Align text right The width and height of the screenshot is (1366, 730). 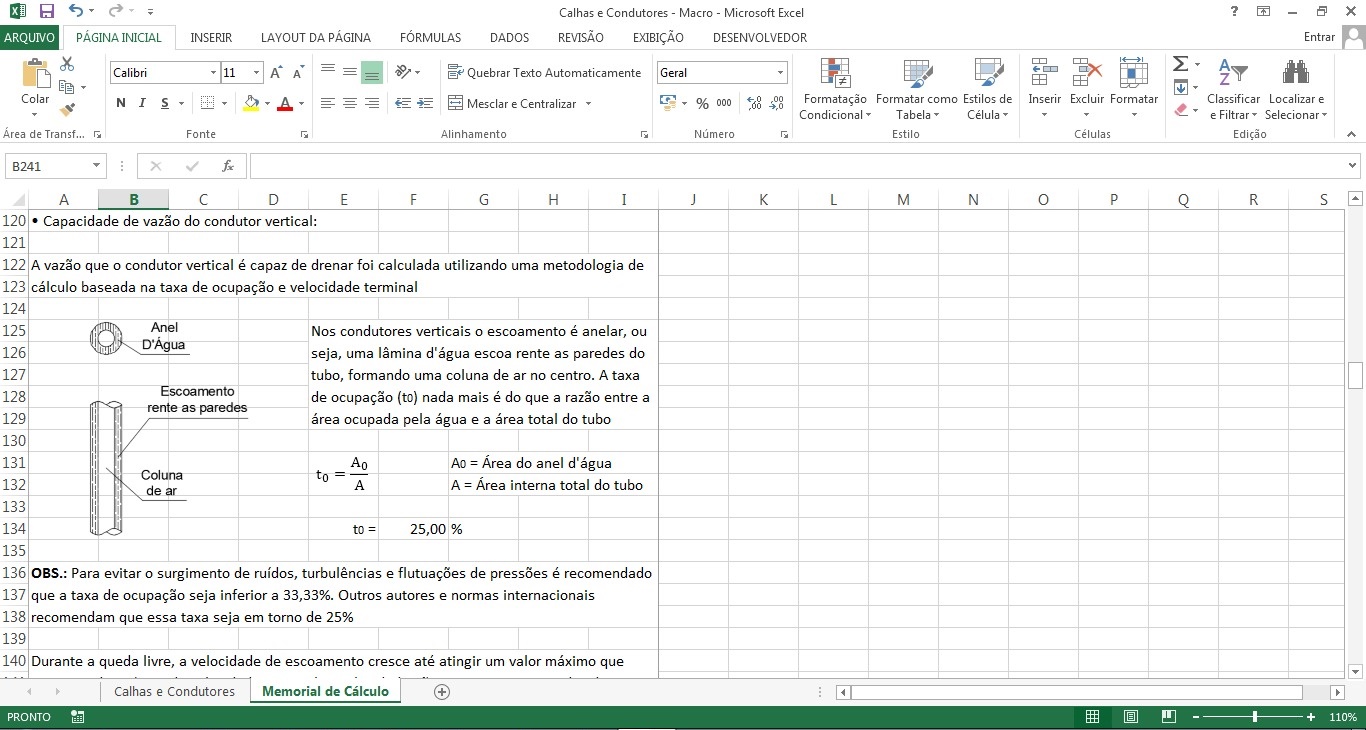371,103
